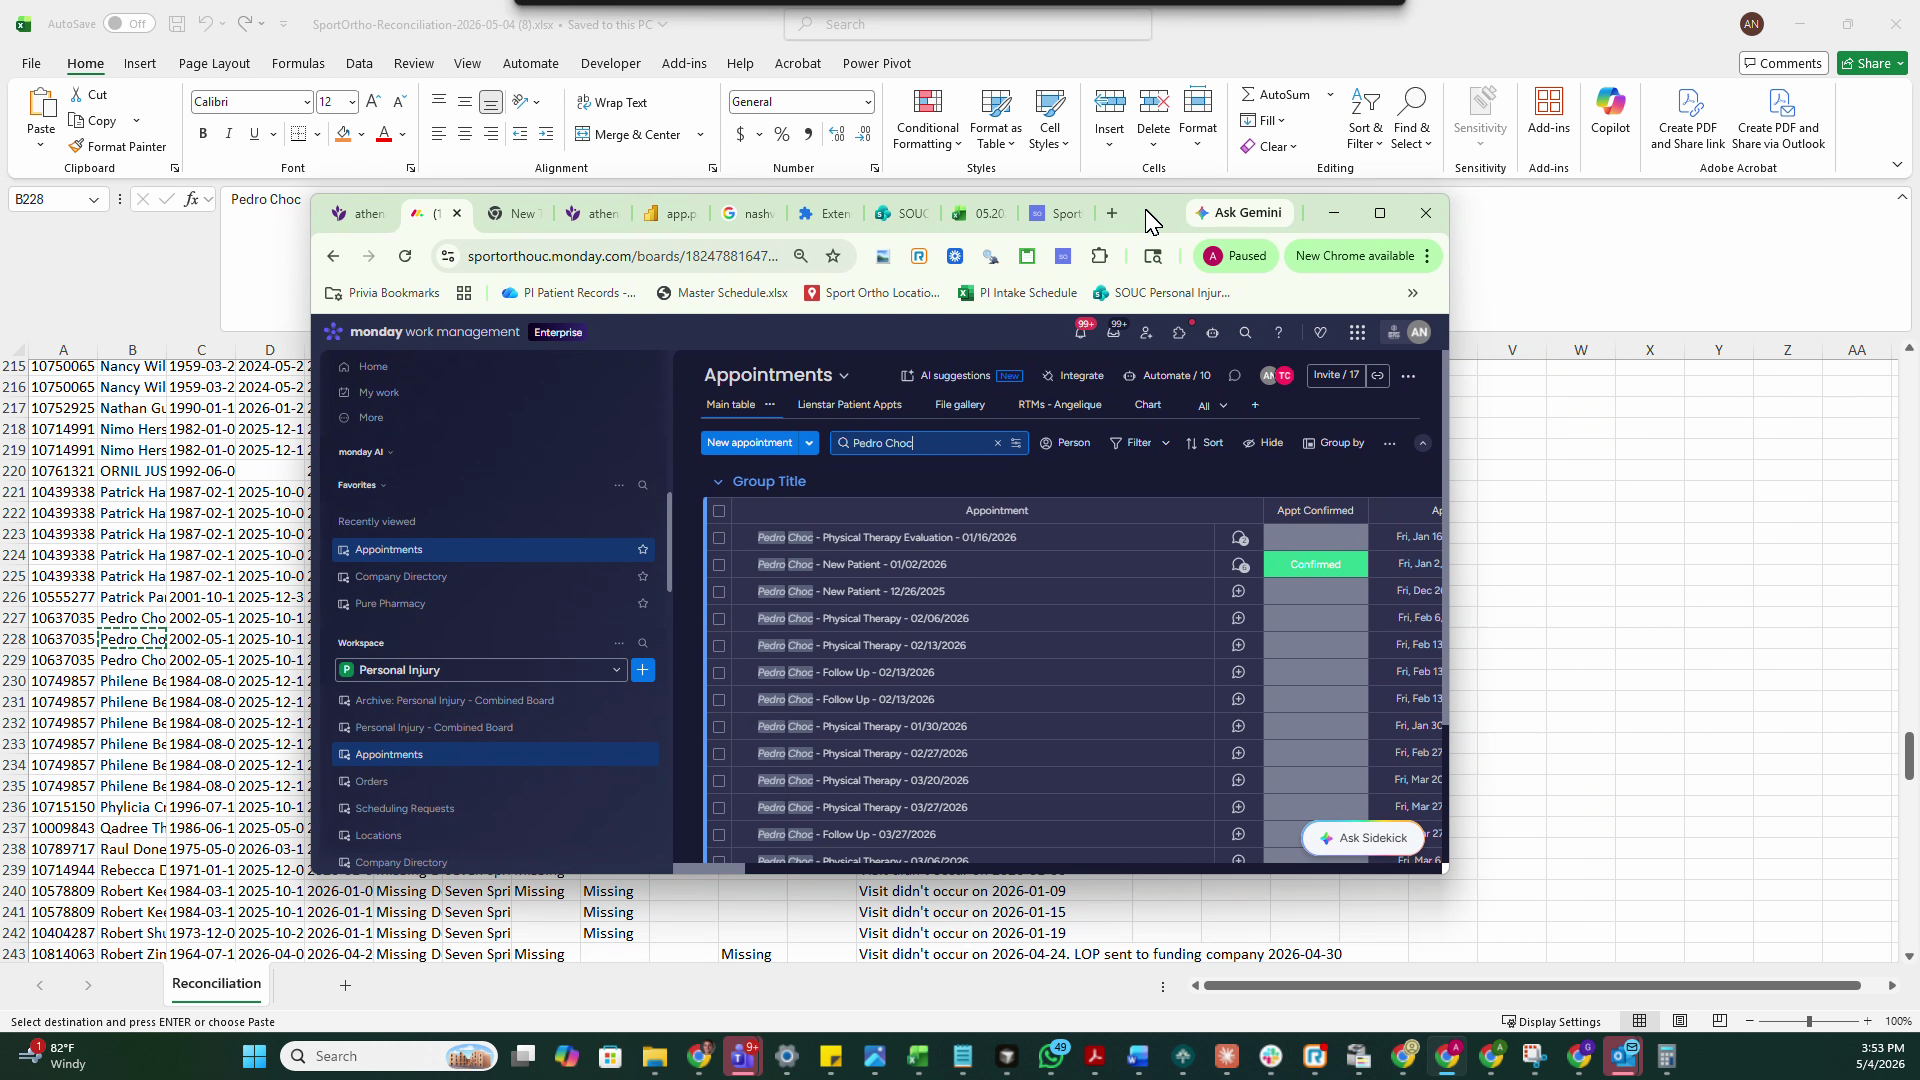Viewport: 1920px width, 1080px height.
Task: Open the Excel number format dropdown
Action: click(867, 102)
